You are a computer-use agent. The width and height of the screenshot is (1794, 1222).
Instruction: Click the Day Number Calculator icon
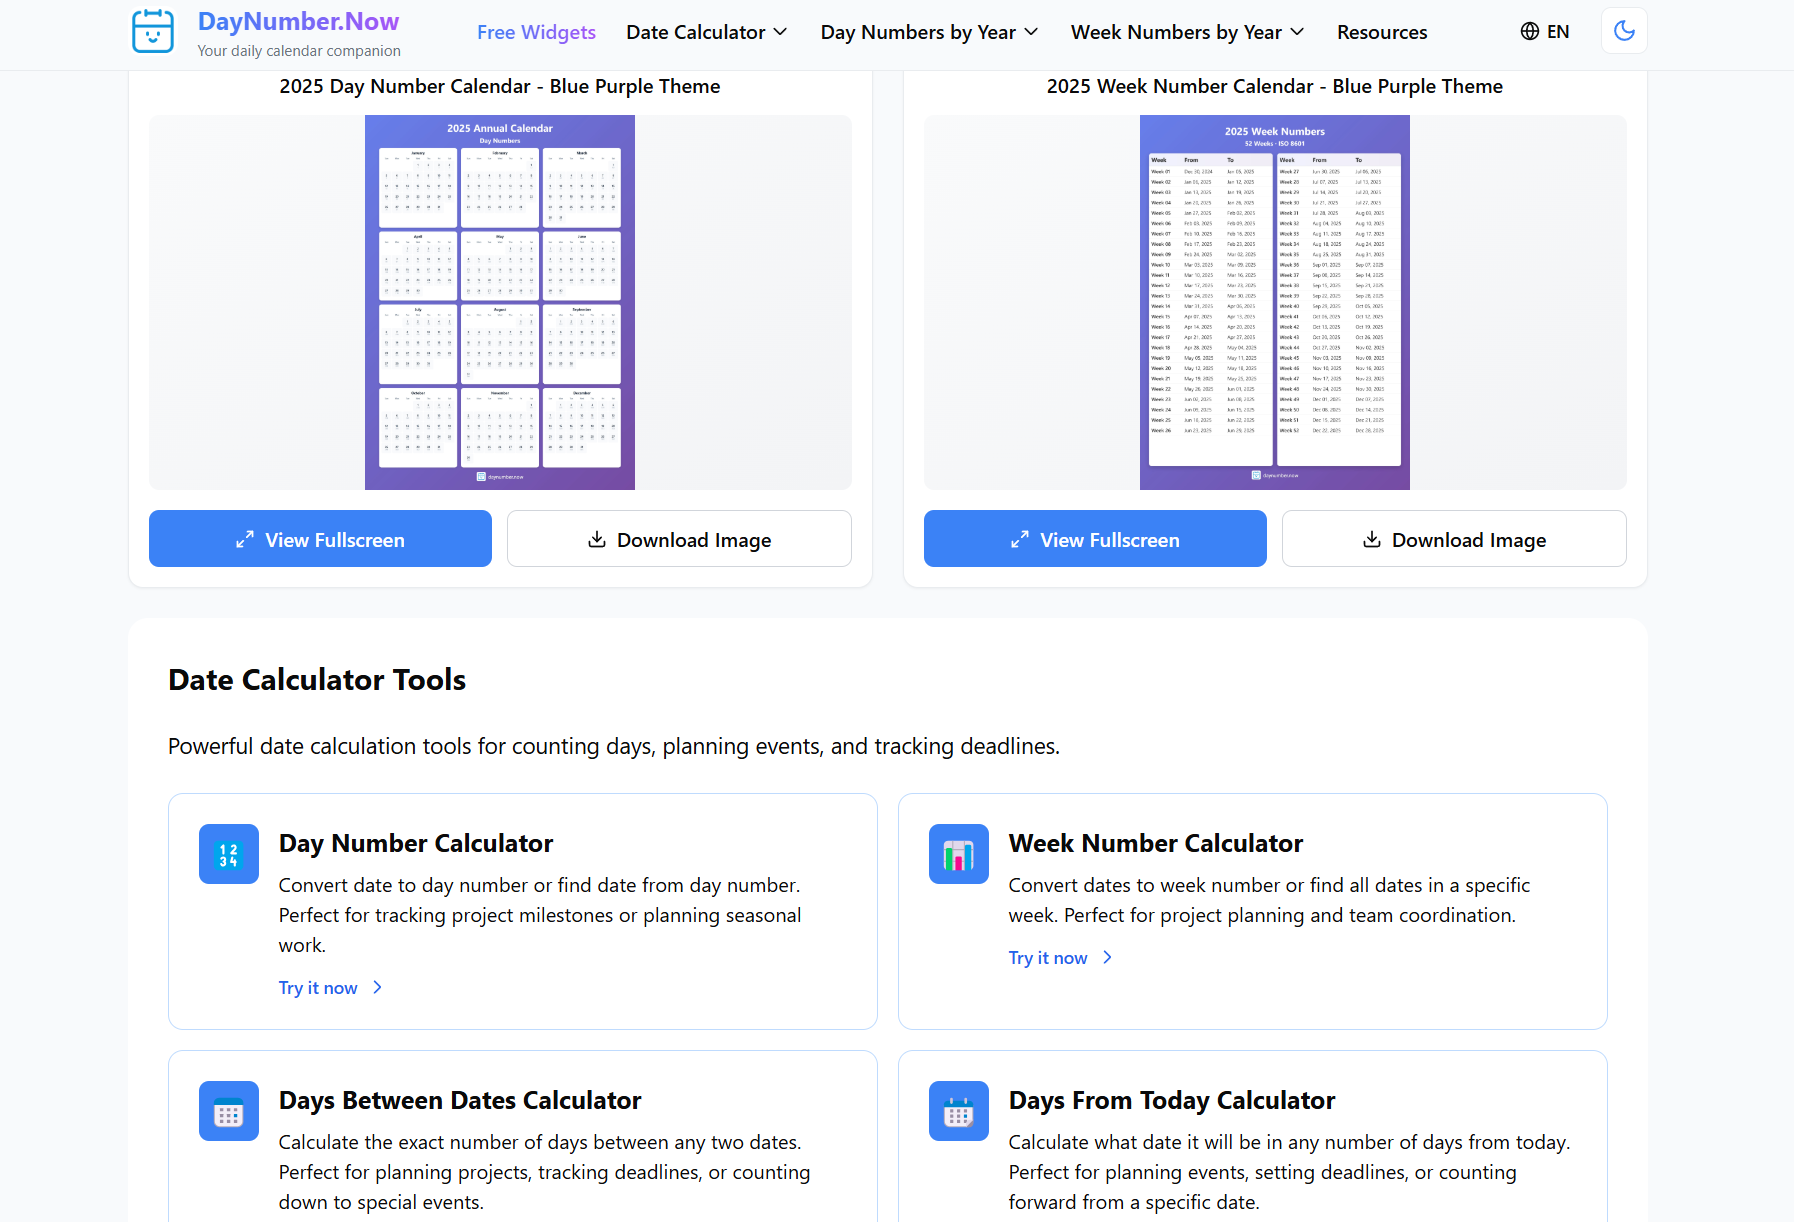tap(229, 854)
